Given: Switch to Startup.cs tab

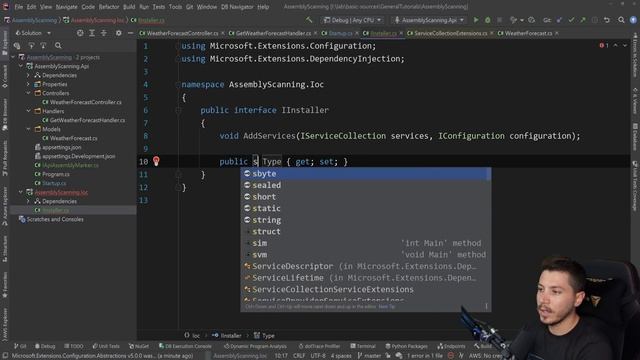Looking at the screenshot, I should pyautogui.click(x=340, y=33).
